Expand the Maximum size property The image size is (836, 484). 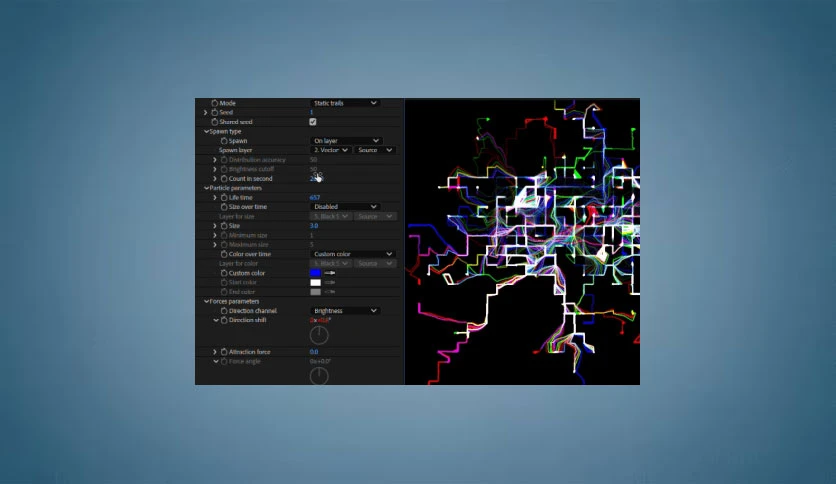click(215, 245)
